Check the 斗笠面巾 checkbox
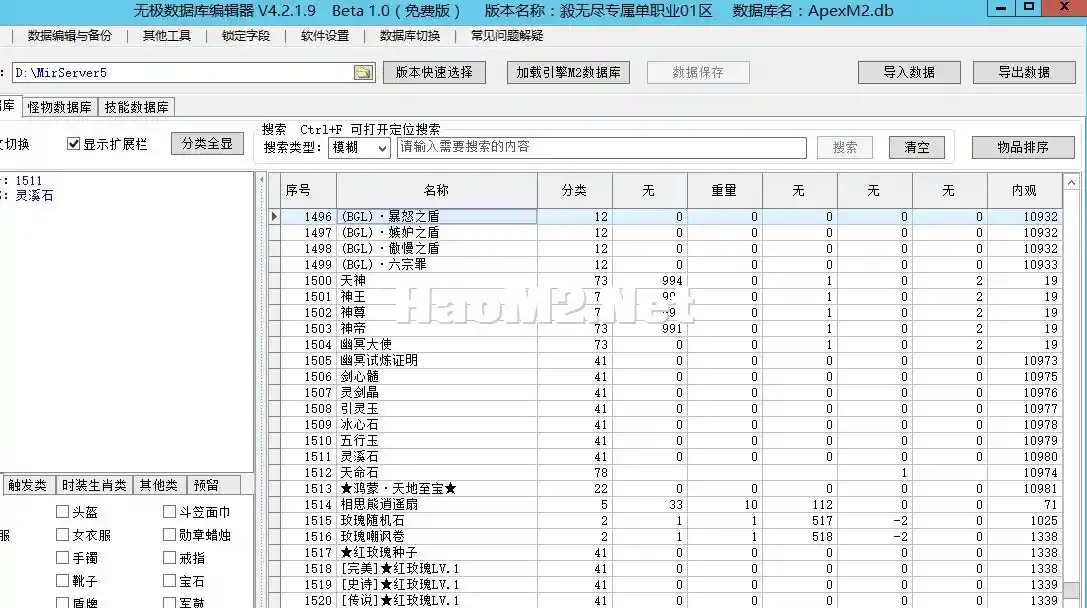 coord(169,512)
